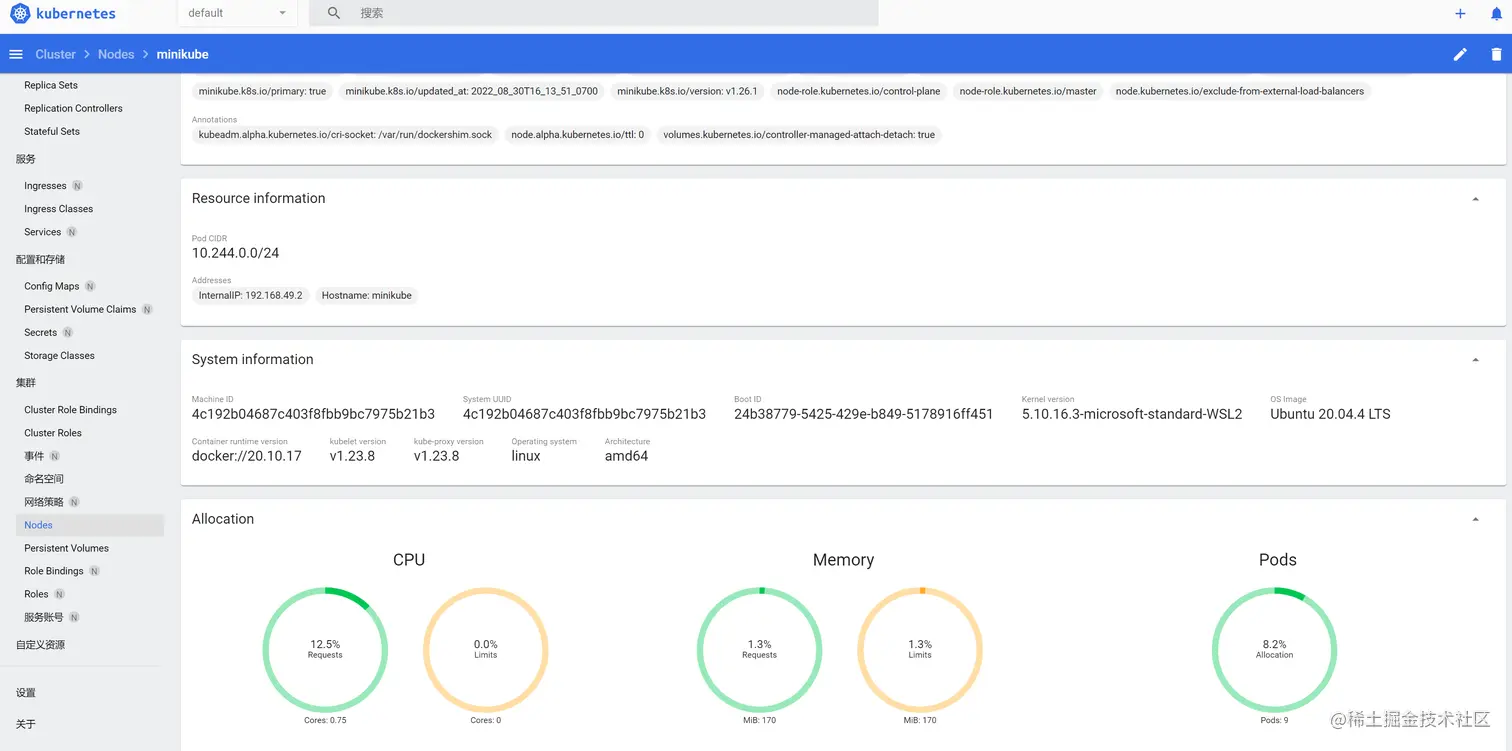Click the minikube.k8s.io/updated_at label chip
This screenshot has width=1512, height=751.
pos(472,91)
